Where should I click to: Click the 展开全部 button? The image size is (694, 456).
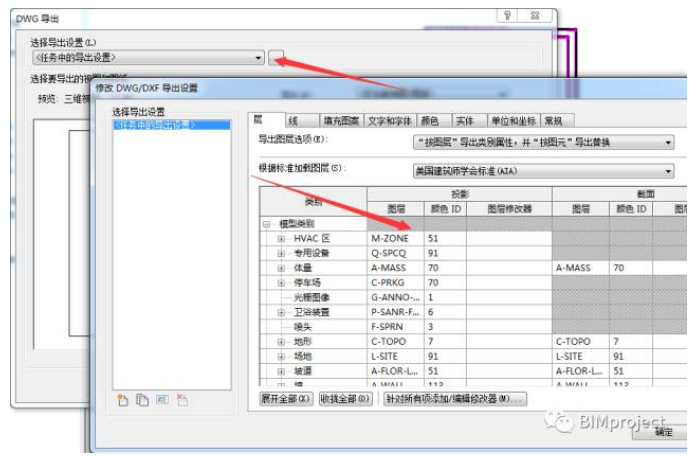point(286,399)
